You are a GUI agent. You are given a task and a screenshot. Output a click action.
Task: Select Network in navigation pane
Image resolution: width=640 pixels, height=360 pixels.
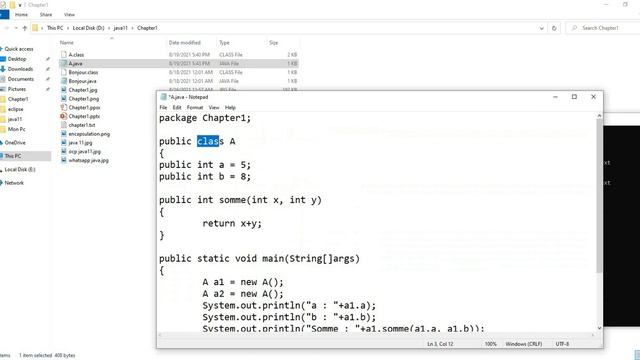pos(14,183)
